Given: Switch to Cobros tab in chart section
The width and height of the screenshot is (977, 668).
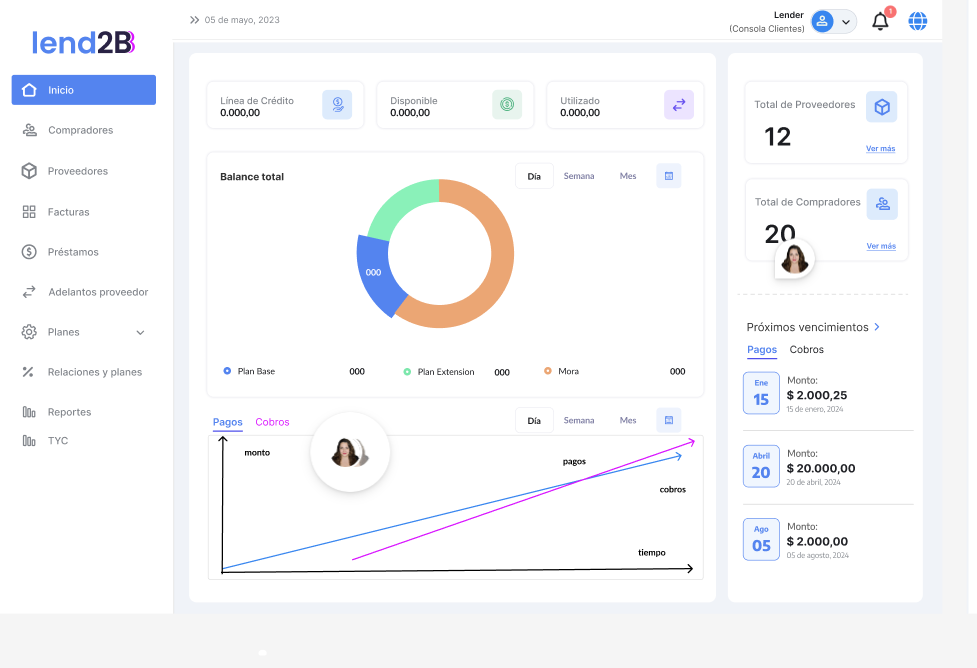Looking at the screenshot, I should pos(272,422).
